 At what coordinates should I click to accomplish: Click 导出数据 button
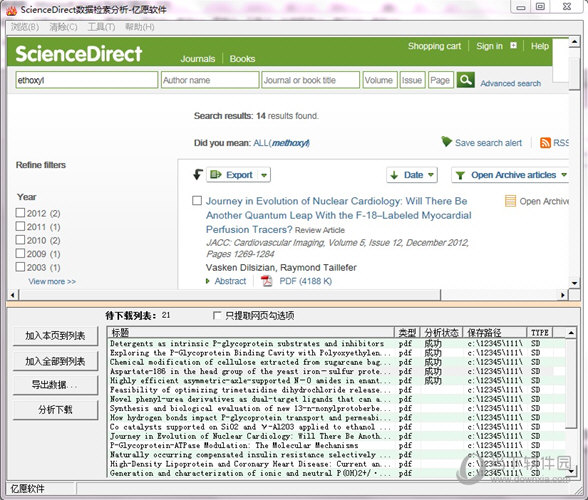click(55, 385)
